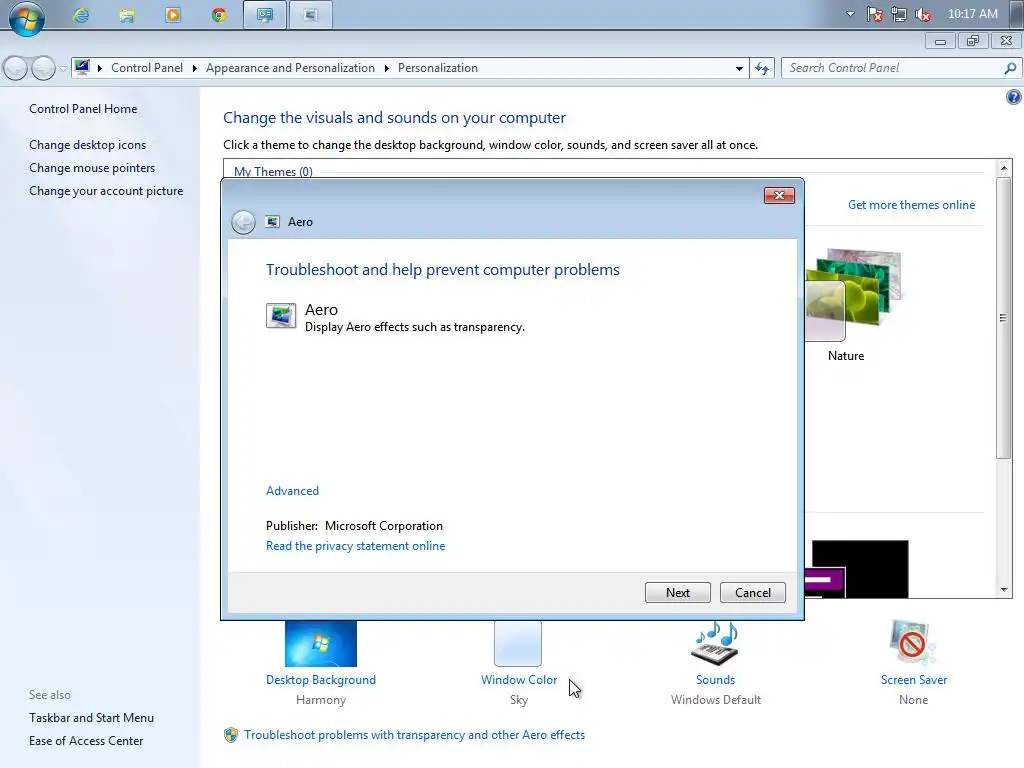The height and width of the screenshot is (768, 1024).
Task: Launch Internet Explorer from taskbar
Action: coord(81,15)
